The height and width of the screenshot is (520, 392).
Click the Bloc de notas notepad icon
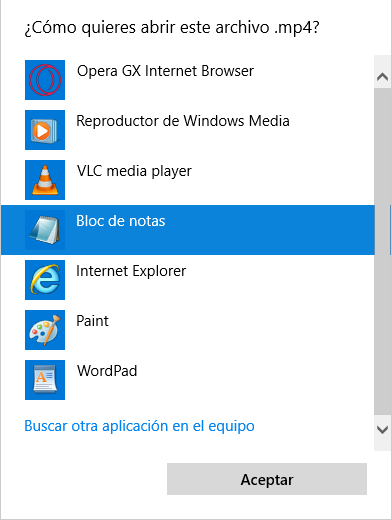coord(45,230)
